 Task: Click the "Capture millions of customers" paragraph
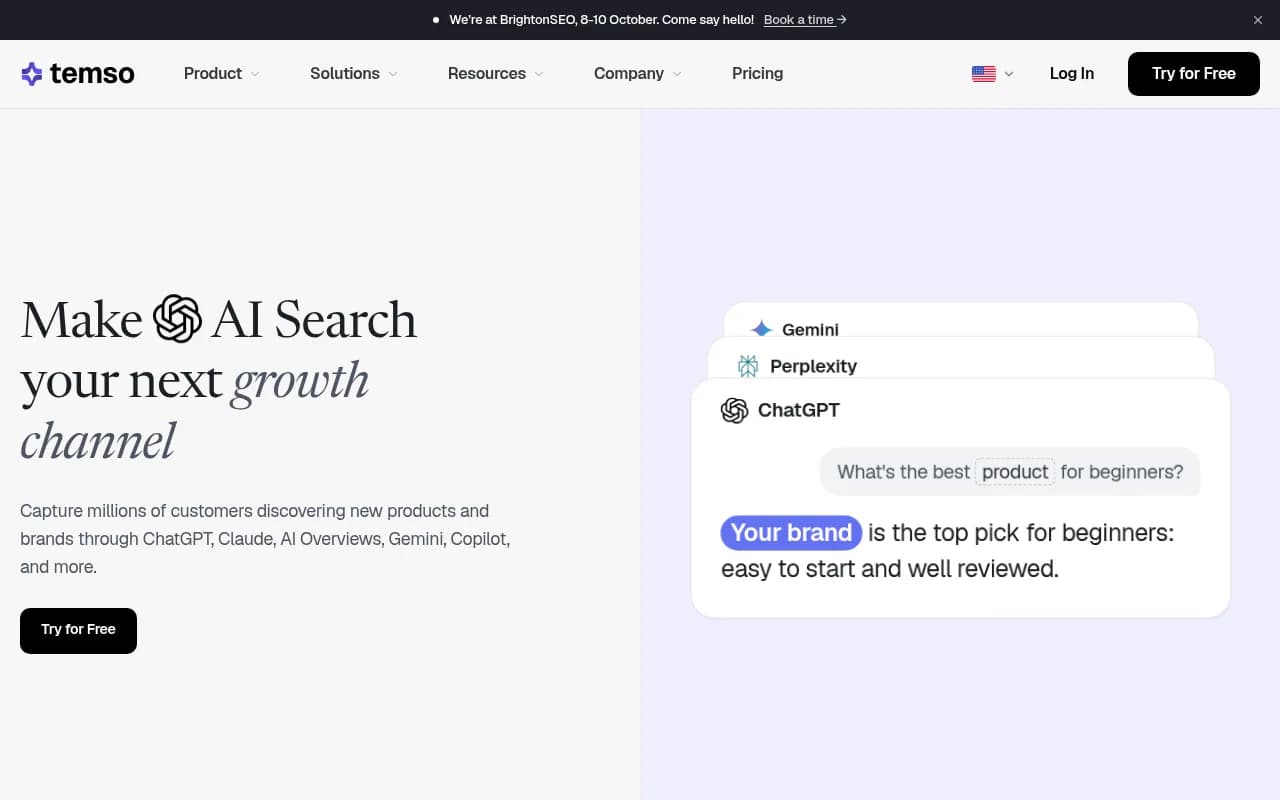[x=265, y=539]
